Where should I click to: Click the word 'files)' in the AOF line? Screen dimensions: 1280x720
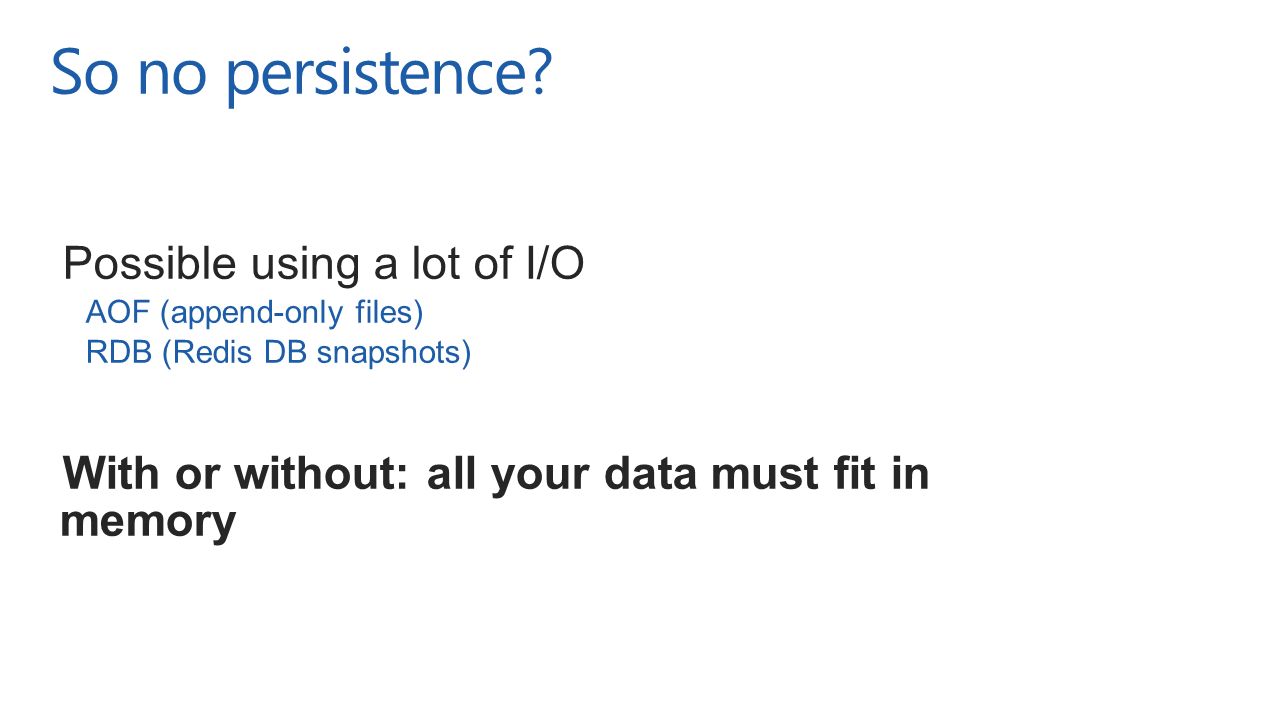pos(390,314)
